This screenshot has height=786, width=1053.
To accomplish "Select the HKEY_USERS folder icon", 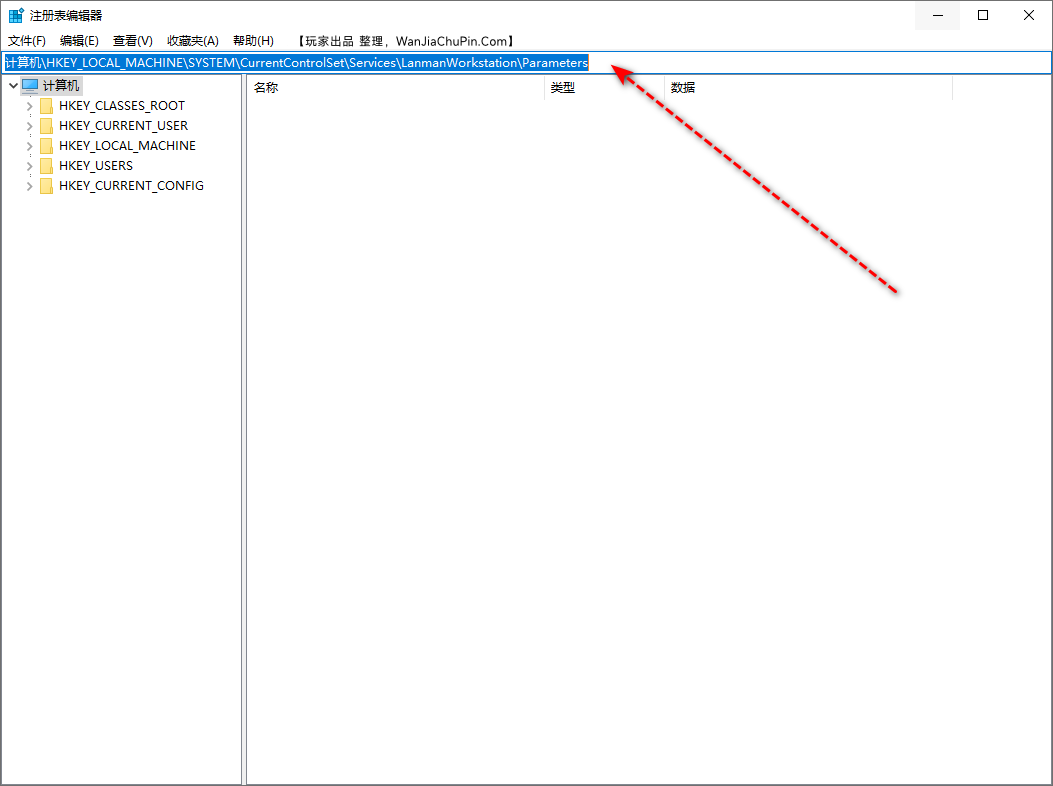I will tap(46, 165).
